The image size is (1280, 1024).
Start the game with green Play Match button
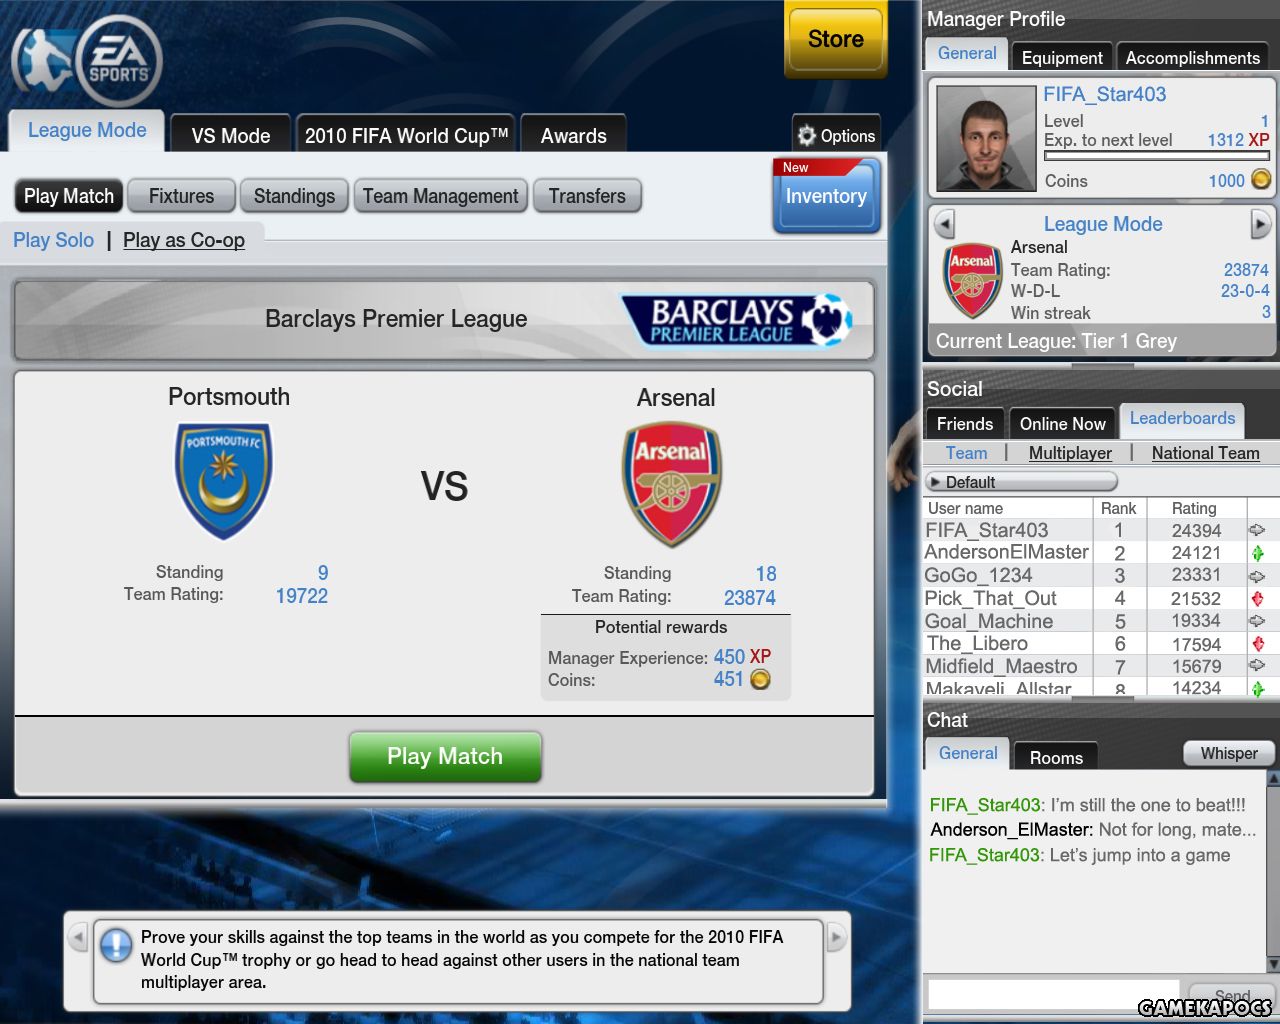point(445,757)
